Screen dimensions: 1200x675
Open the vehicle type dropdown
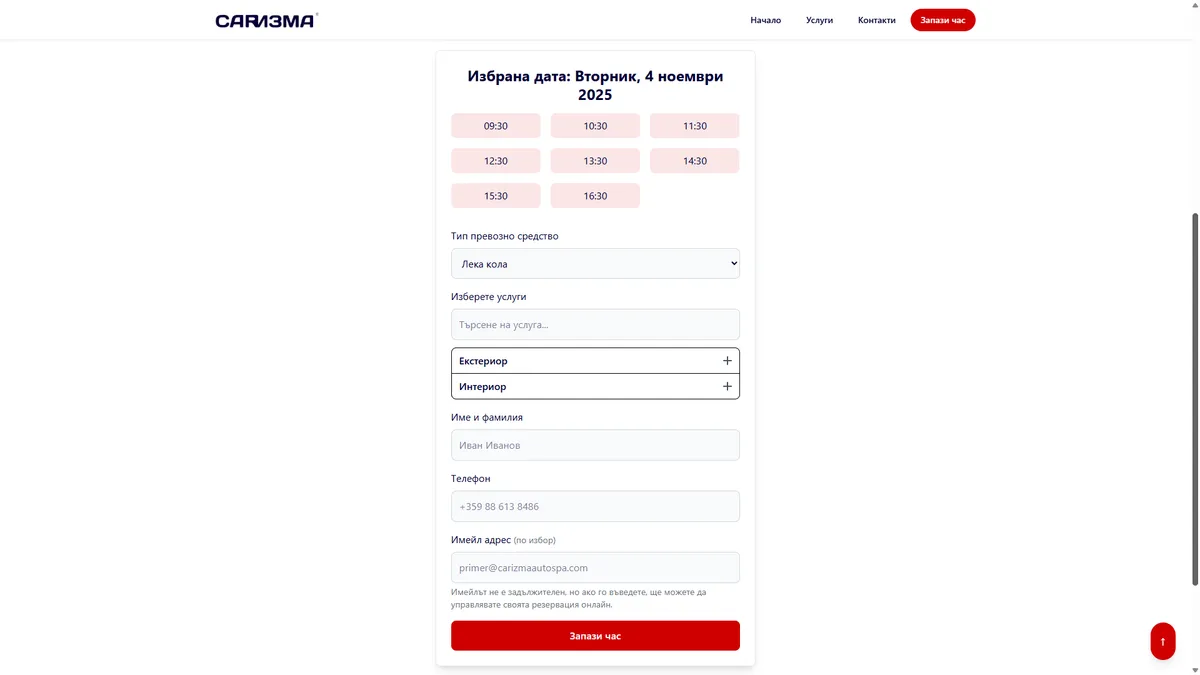coord(595,264)
